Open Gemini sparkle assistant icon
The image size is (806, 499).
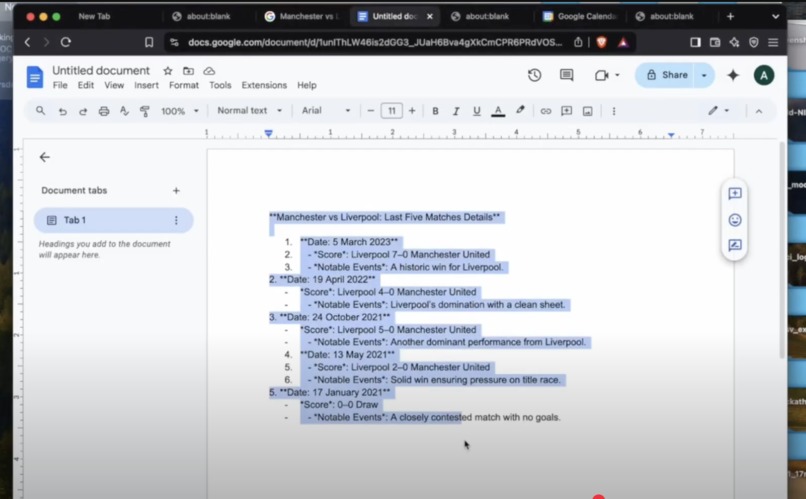(x=733, y=75)
